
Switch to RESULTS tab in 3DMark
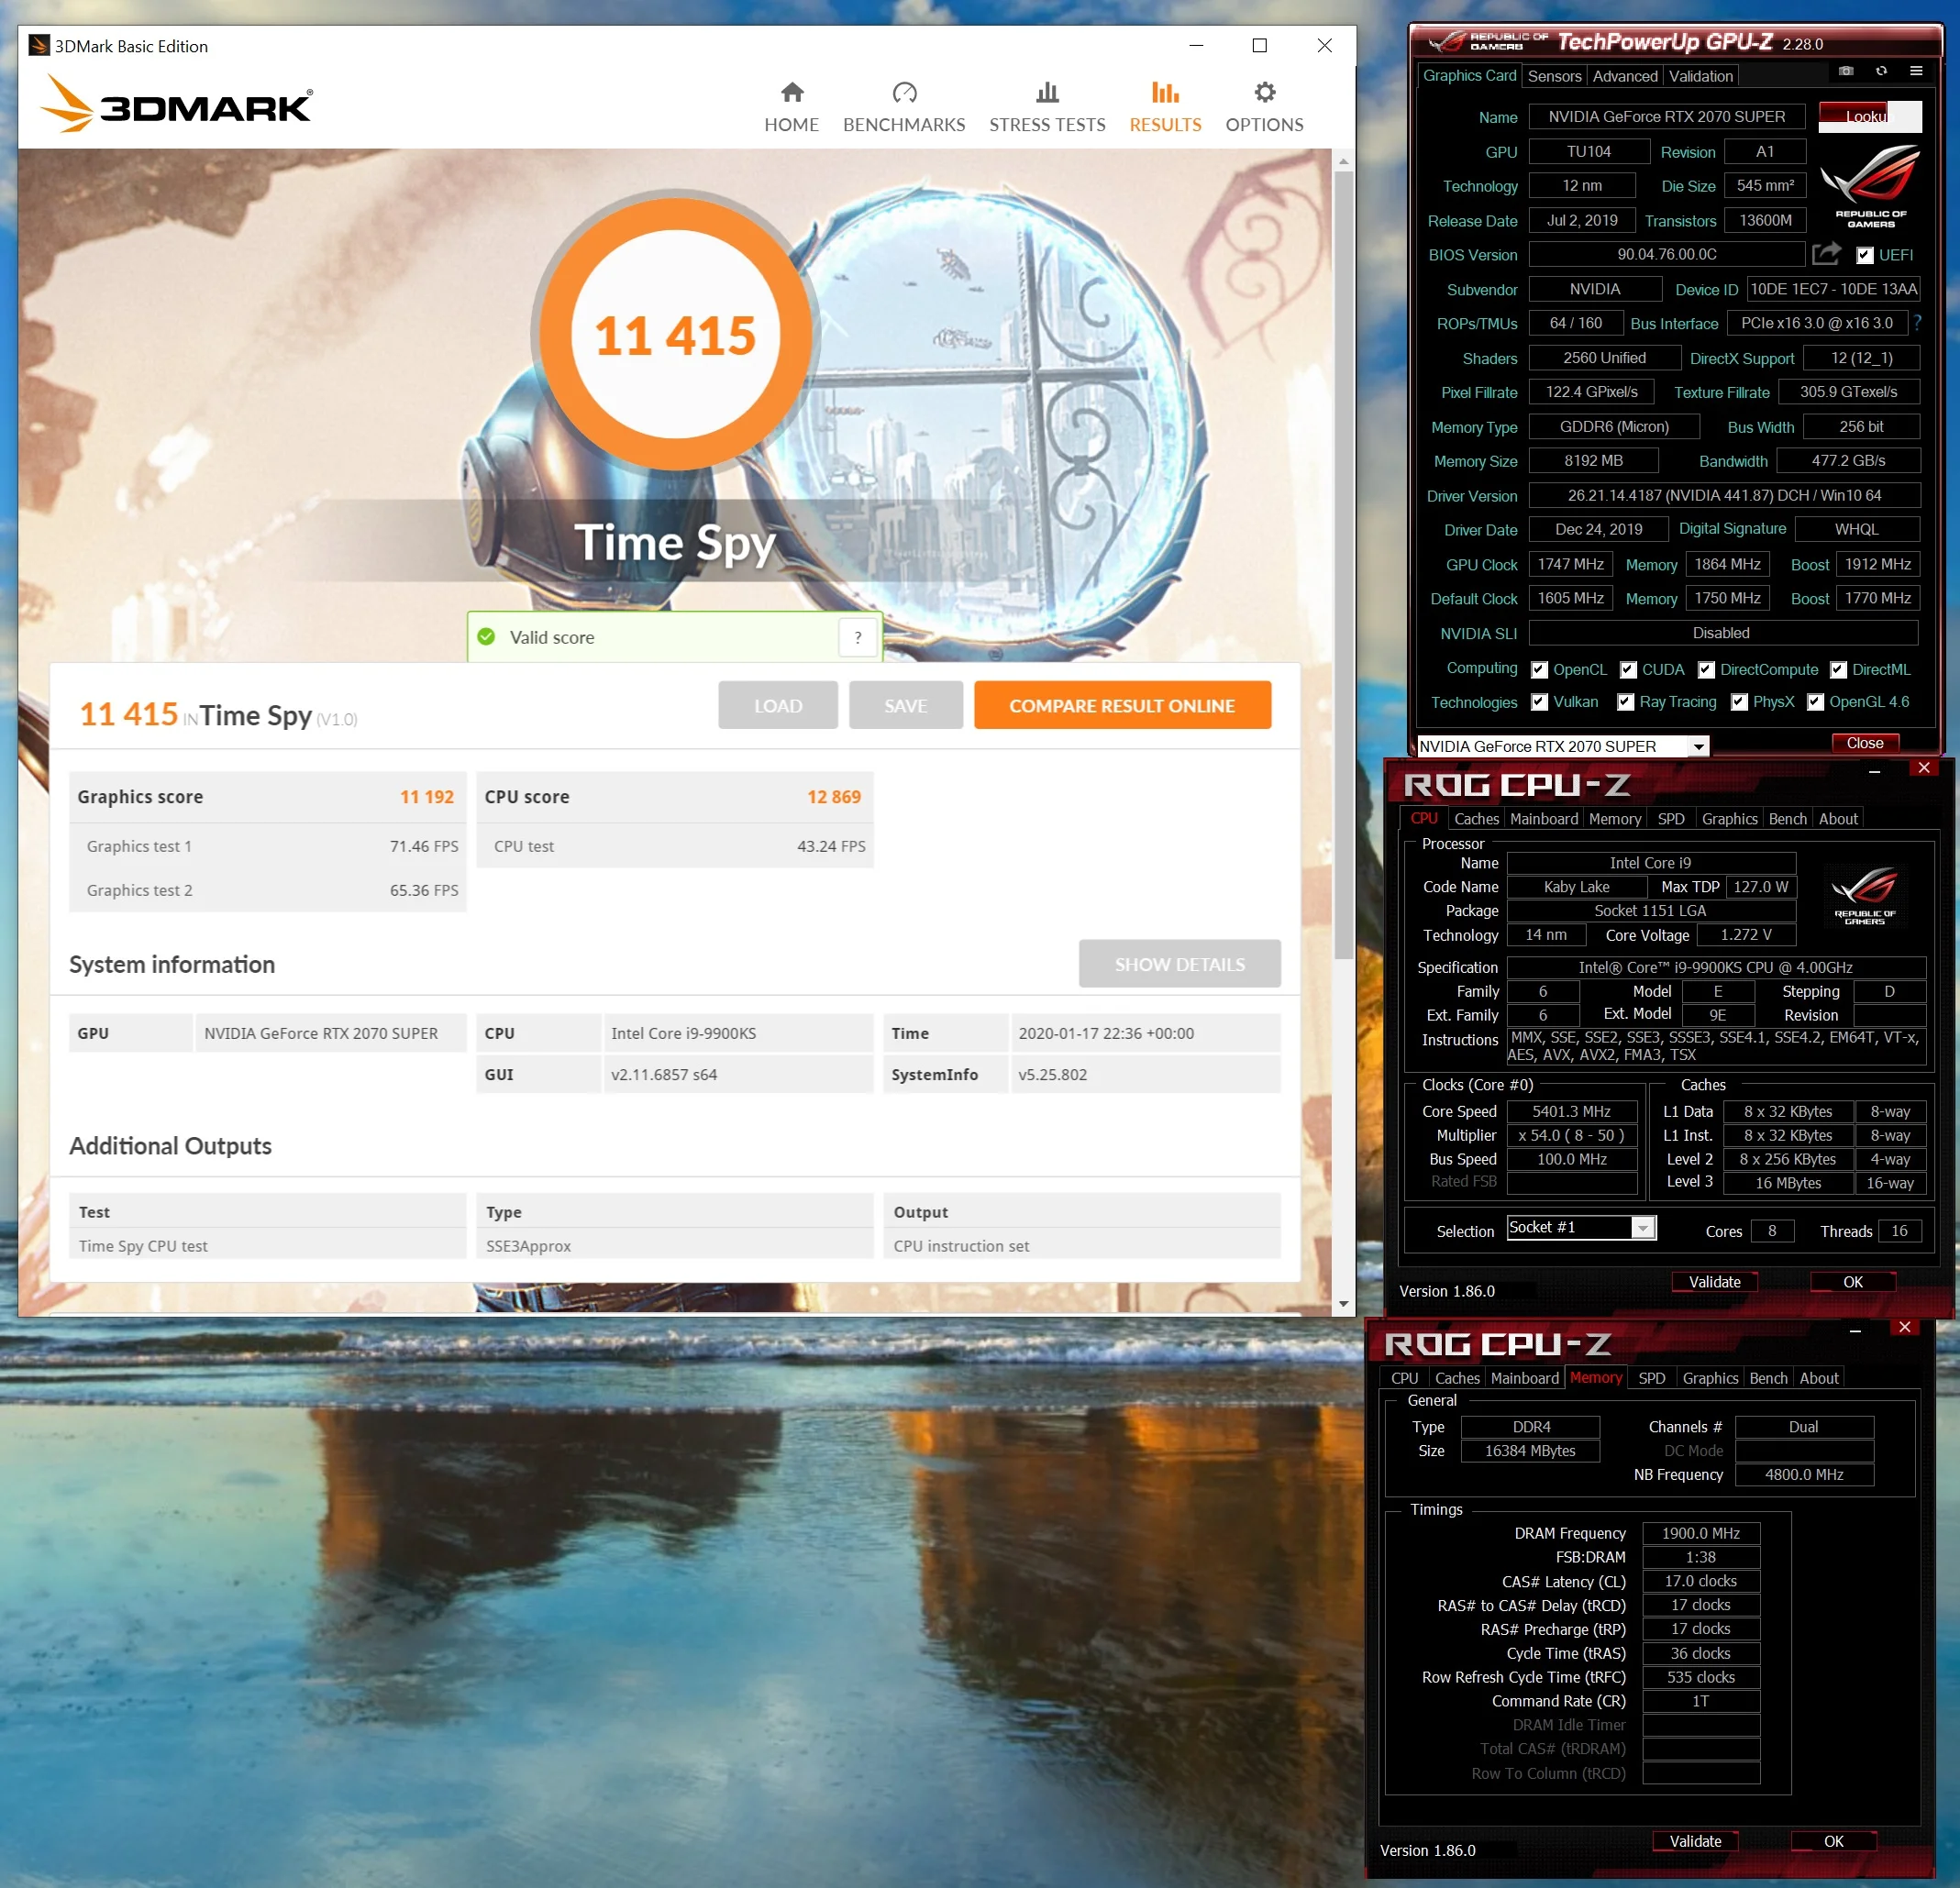coord(1165,107)
